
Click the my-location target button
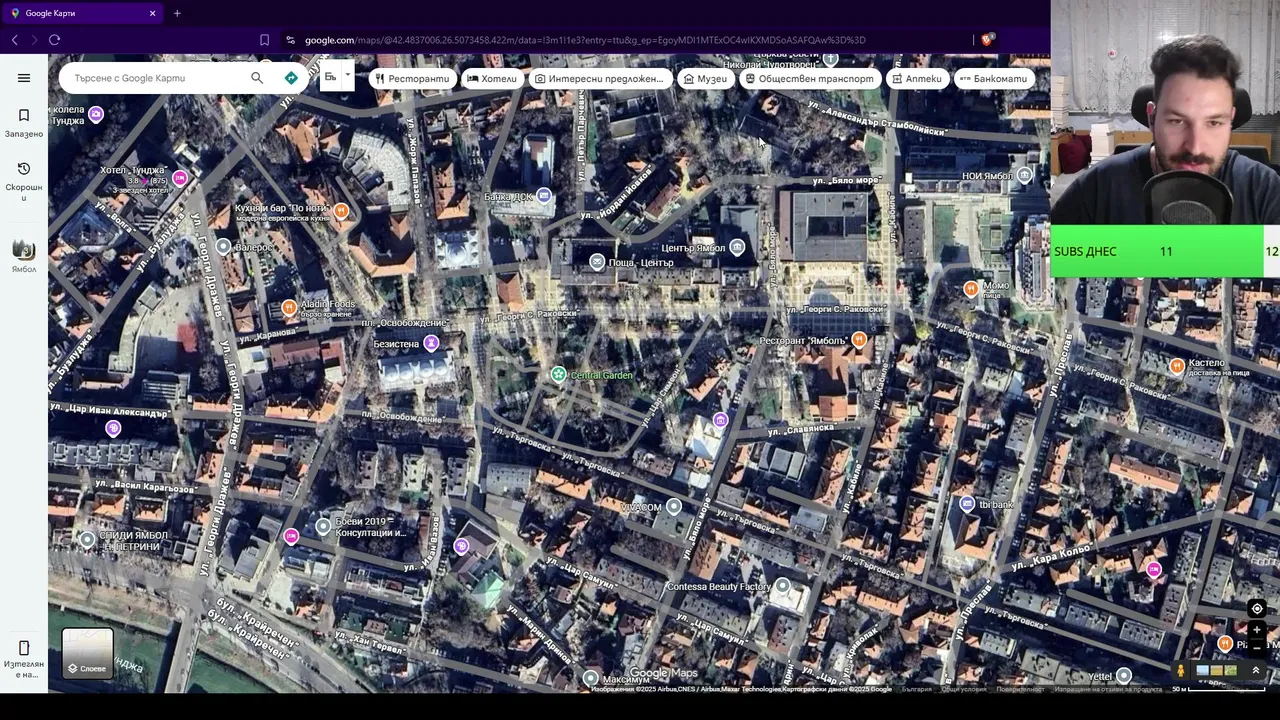pos(1257,609)
